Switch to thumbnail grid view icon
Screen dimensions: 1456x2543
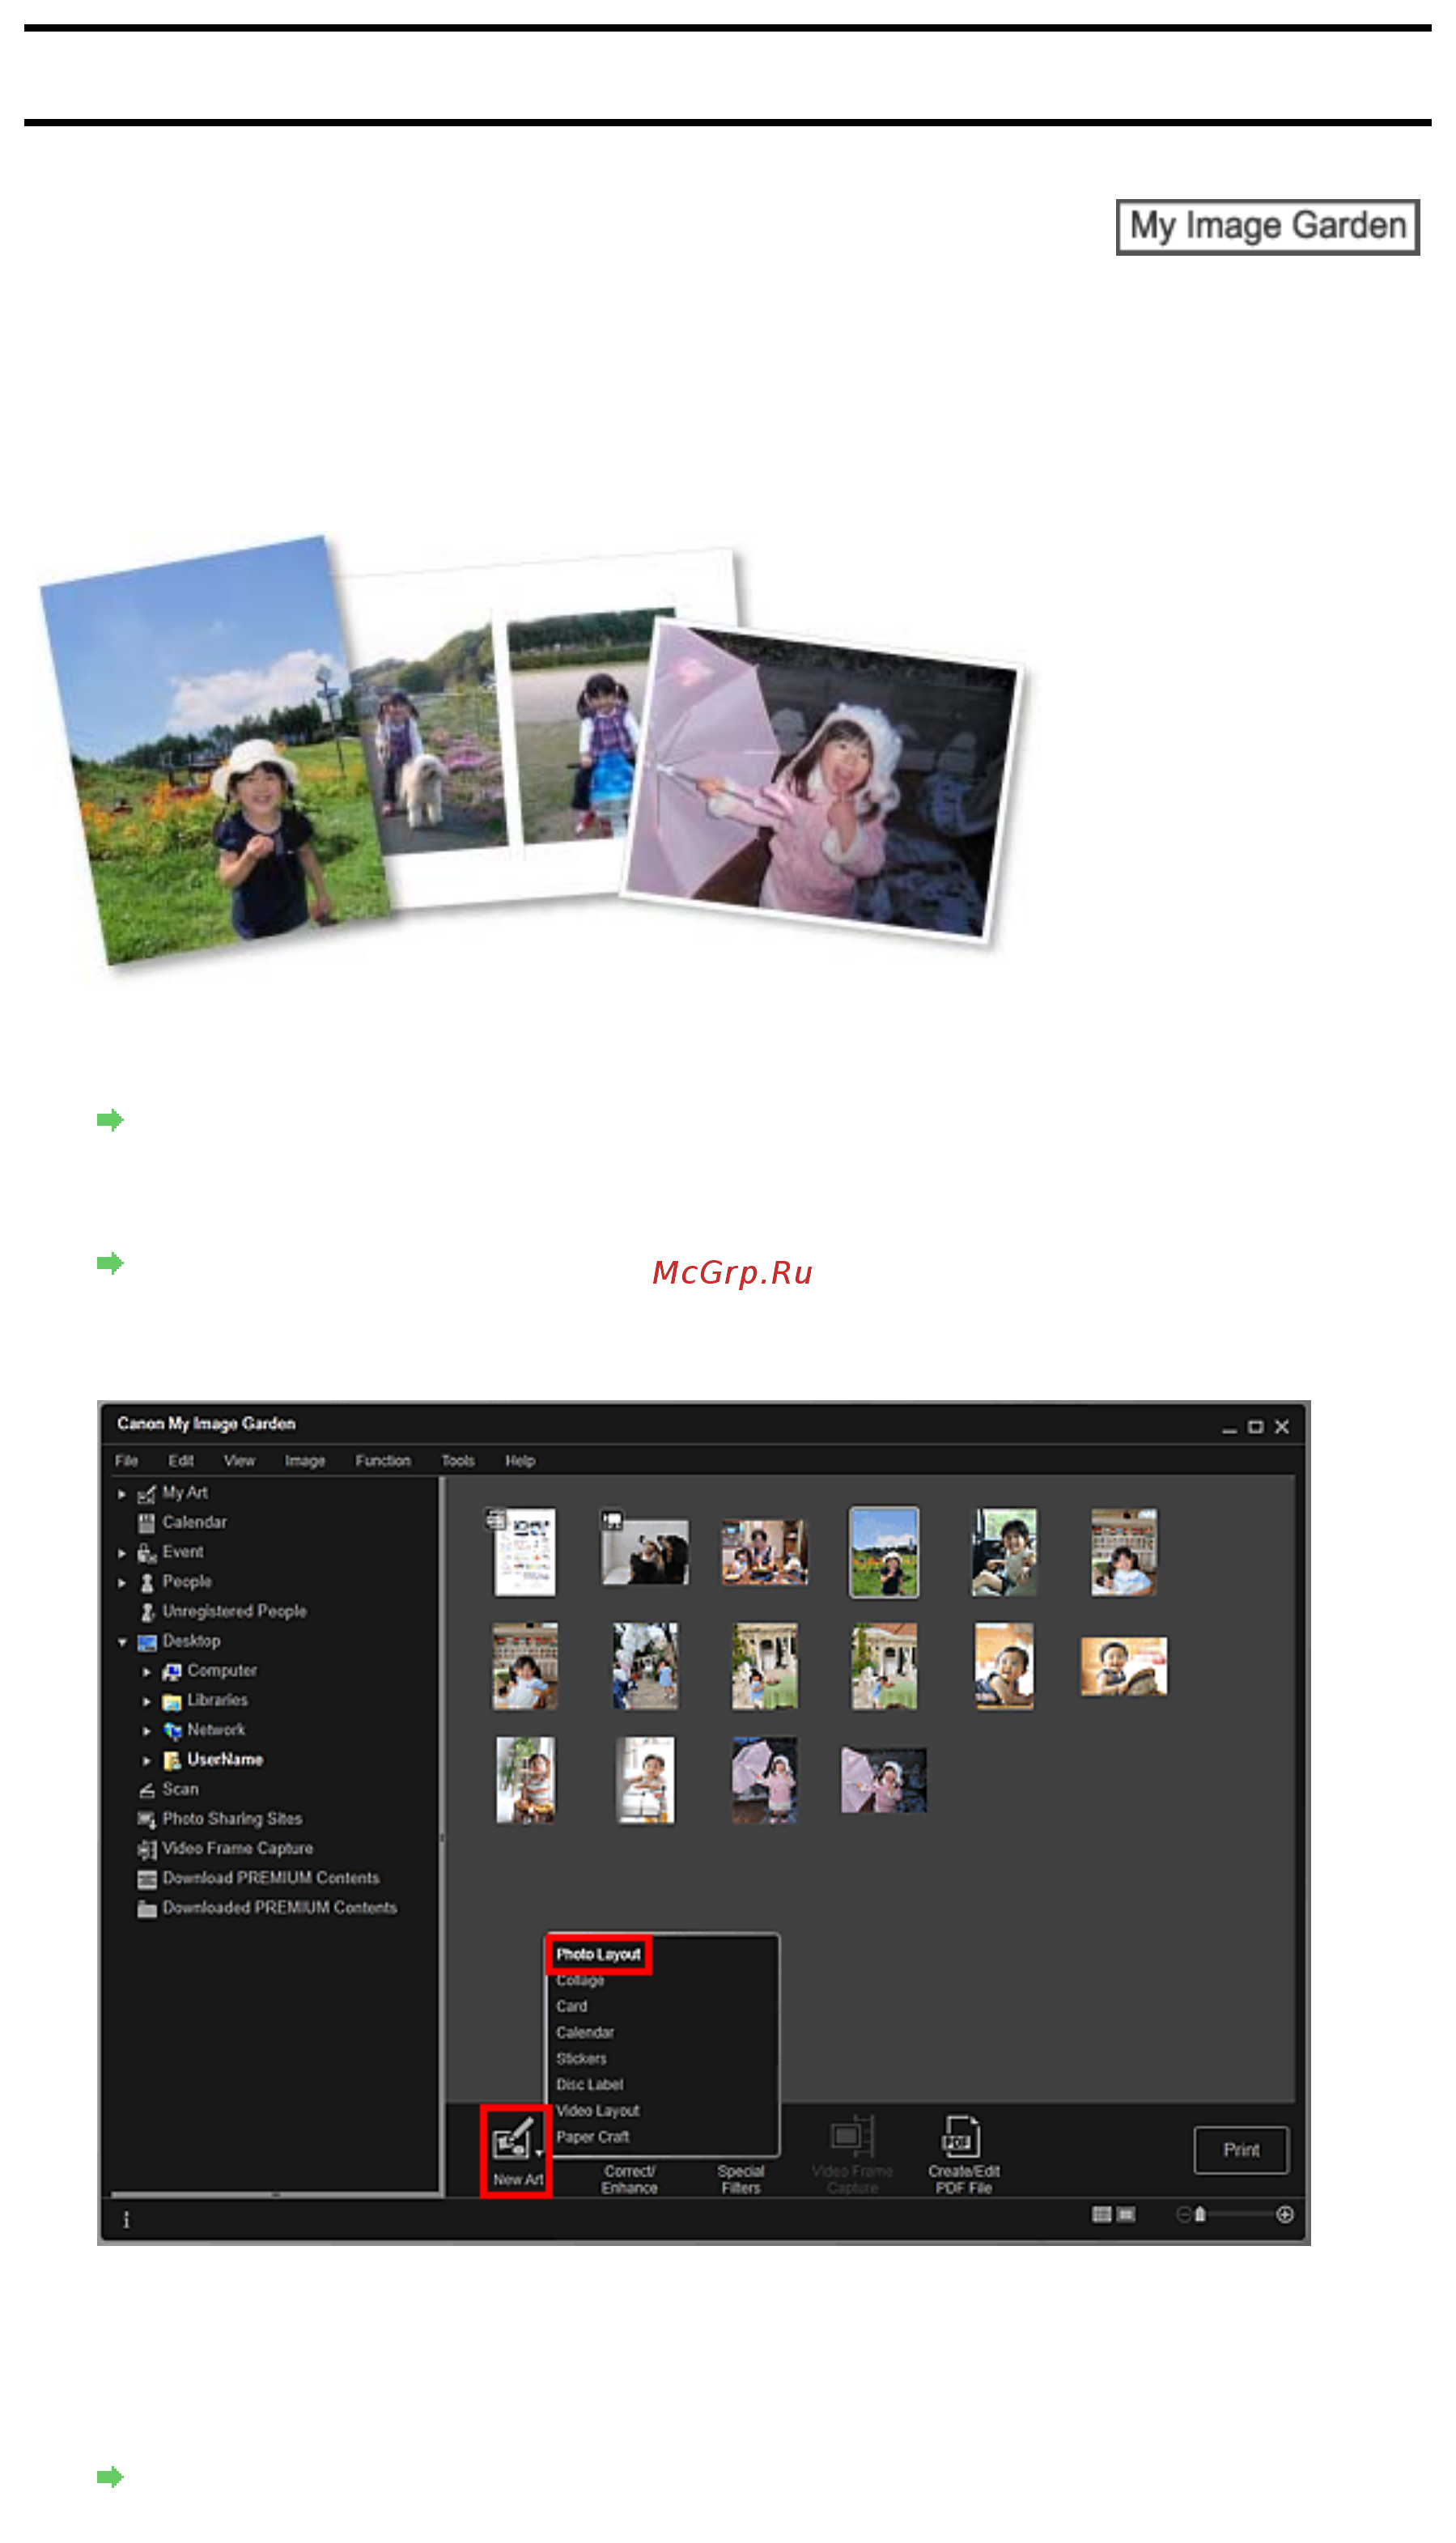1101,2215
